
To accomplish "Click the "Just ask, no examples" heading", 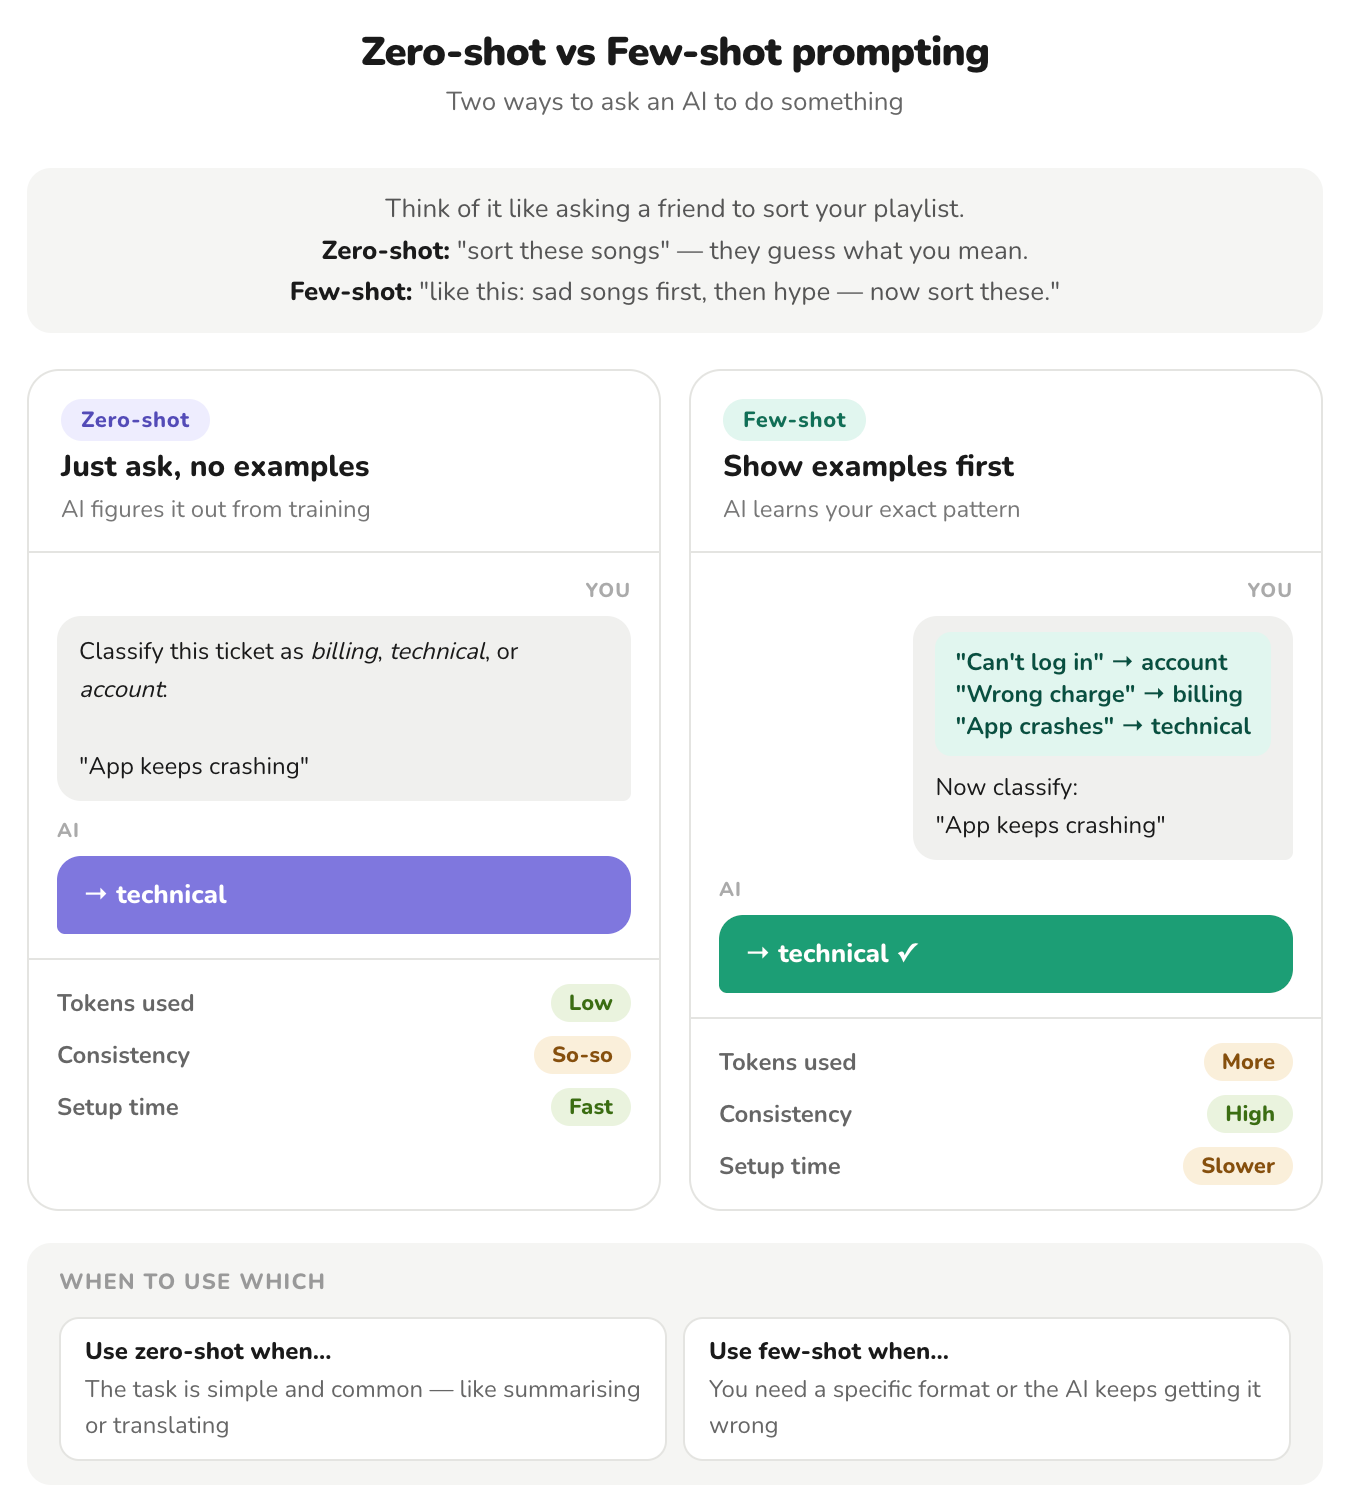I will 215,466.
